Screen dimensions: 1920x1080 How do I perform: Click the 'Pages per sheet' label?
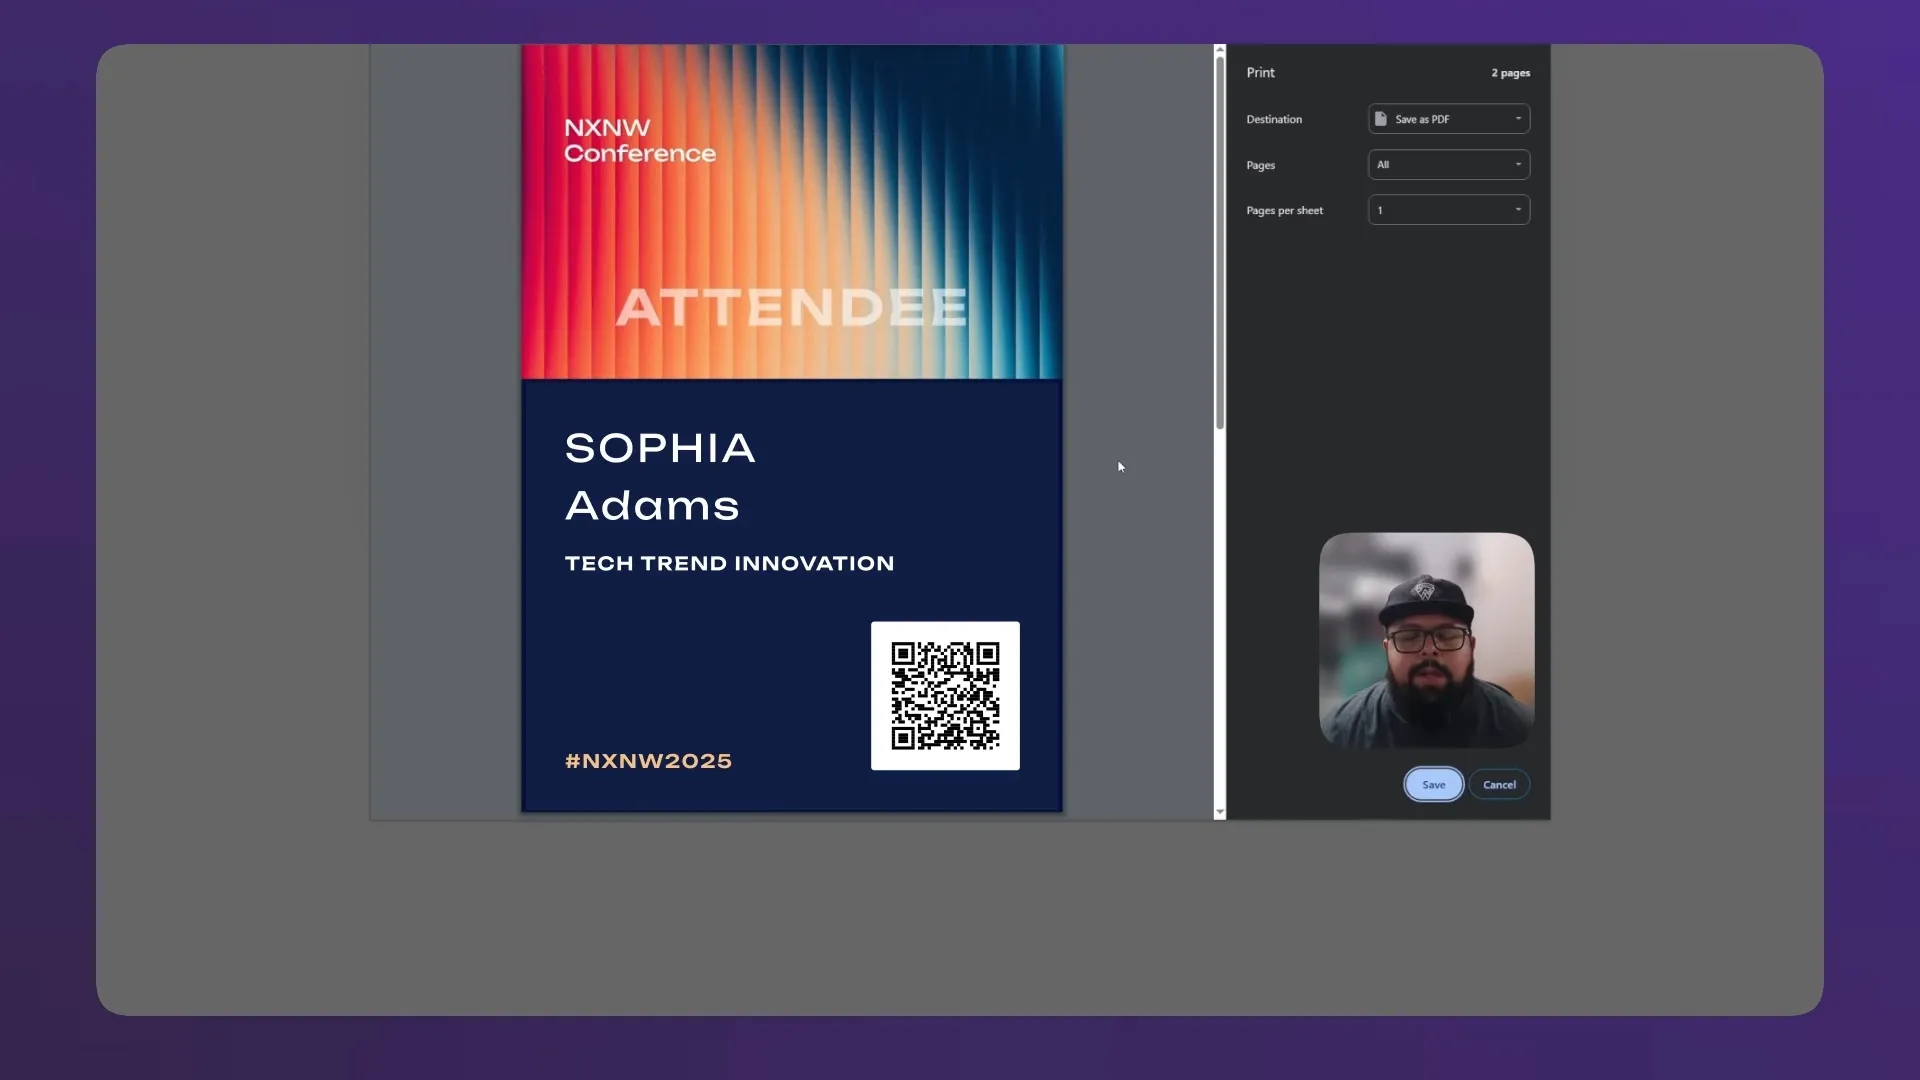coord(1284,211)
